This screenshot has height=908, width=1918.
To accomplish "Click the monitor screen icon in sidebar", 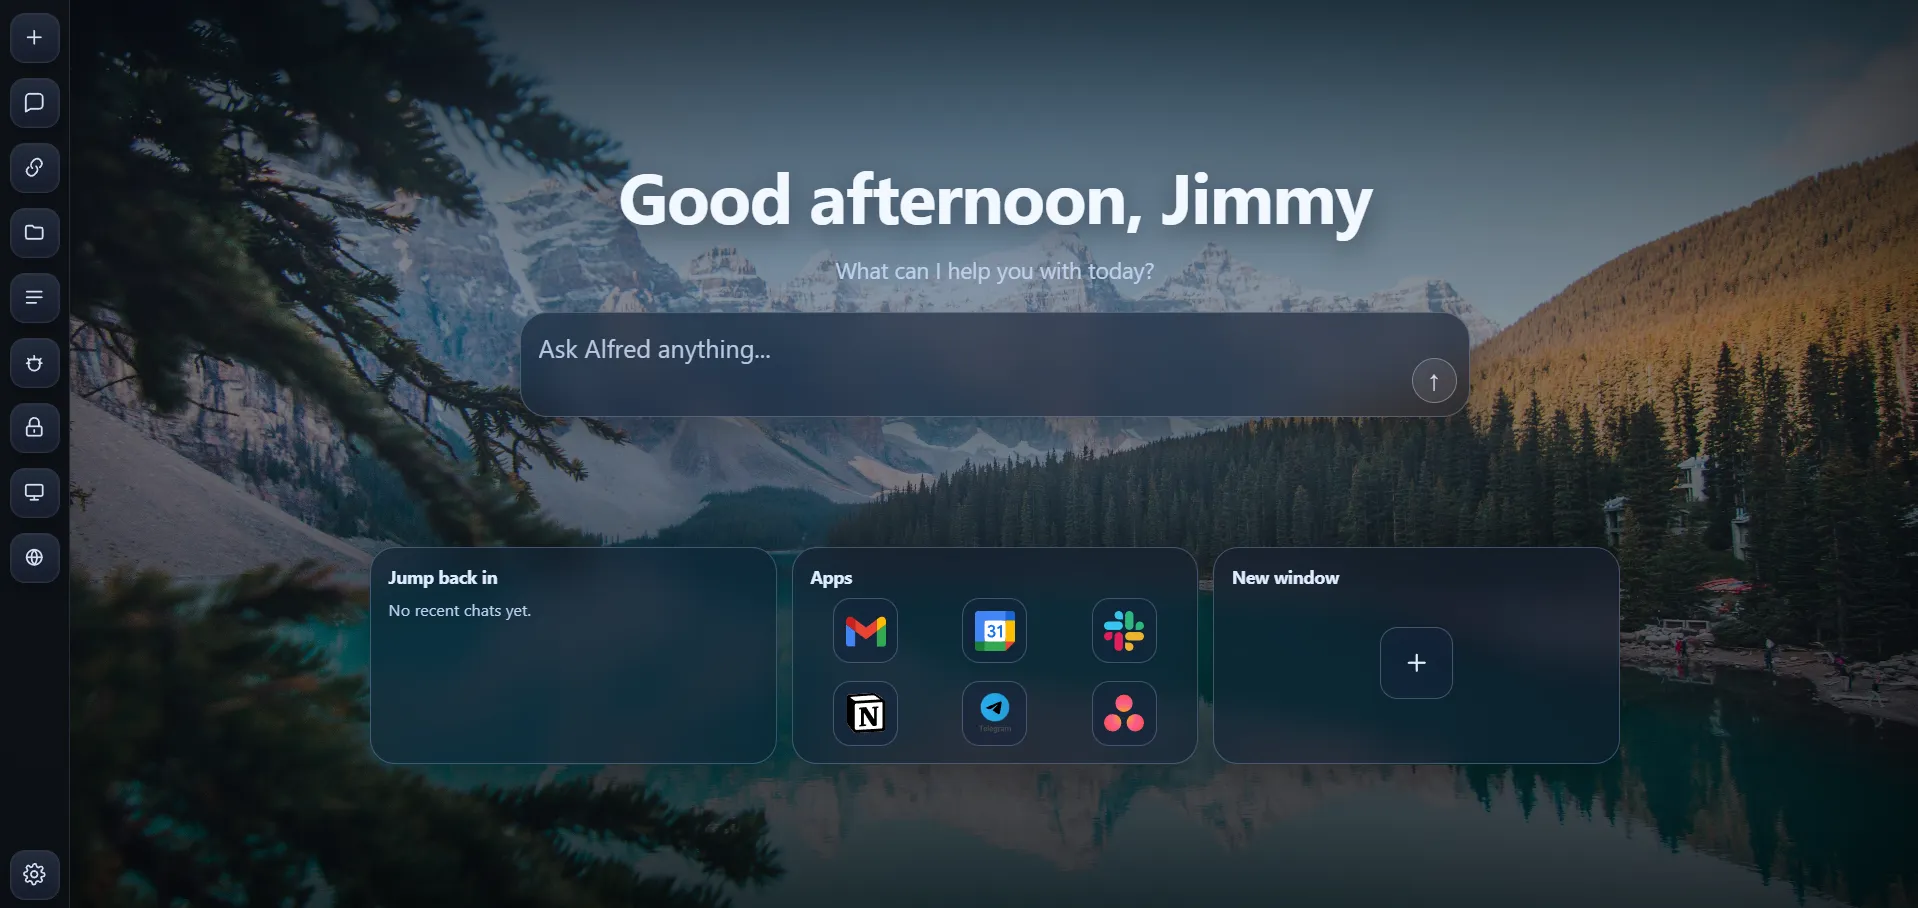I will [34, 493].
